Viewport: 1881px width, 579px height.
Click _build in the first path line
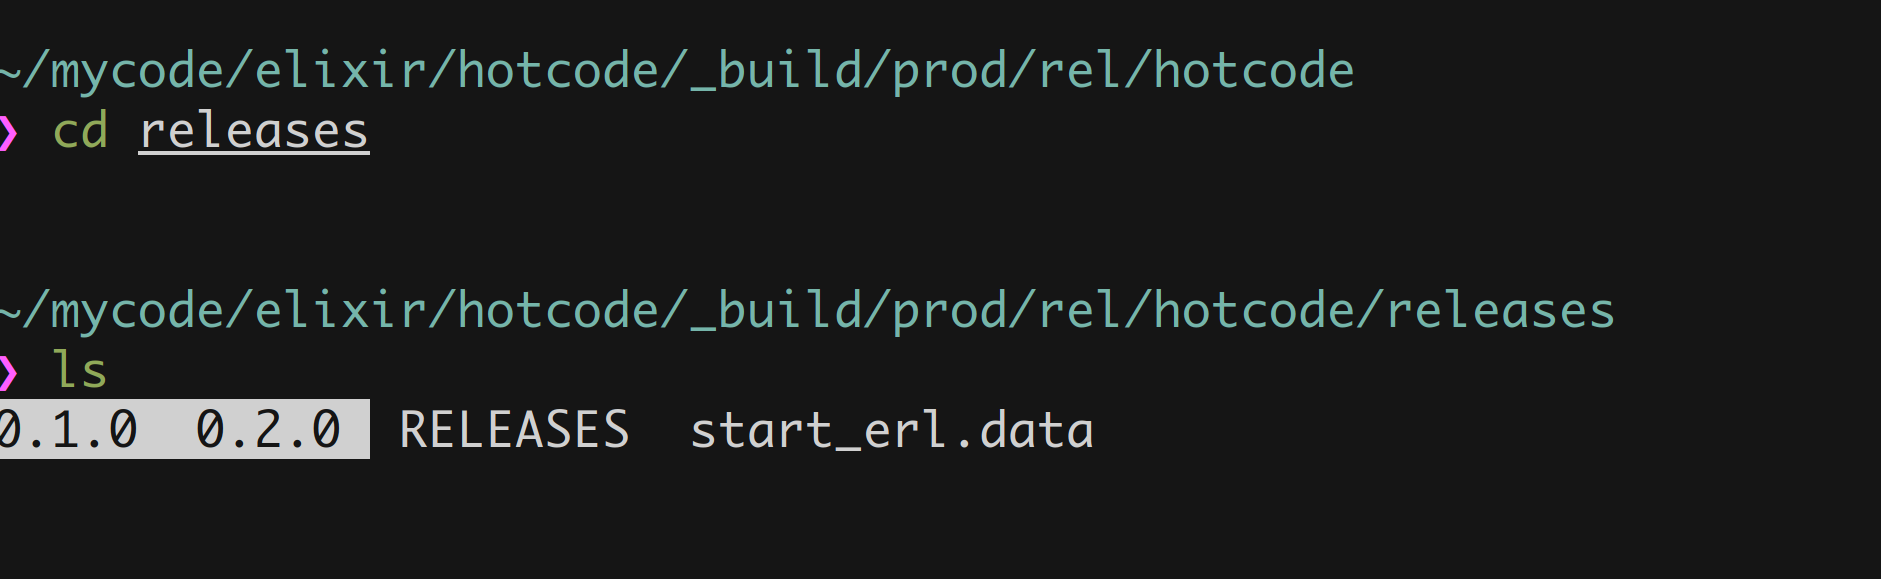coord(777,72)
